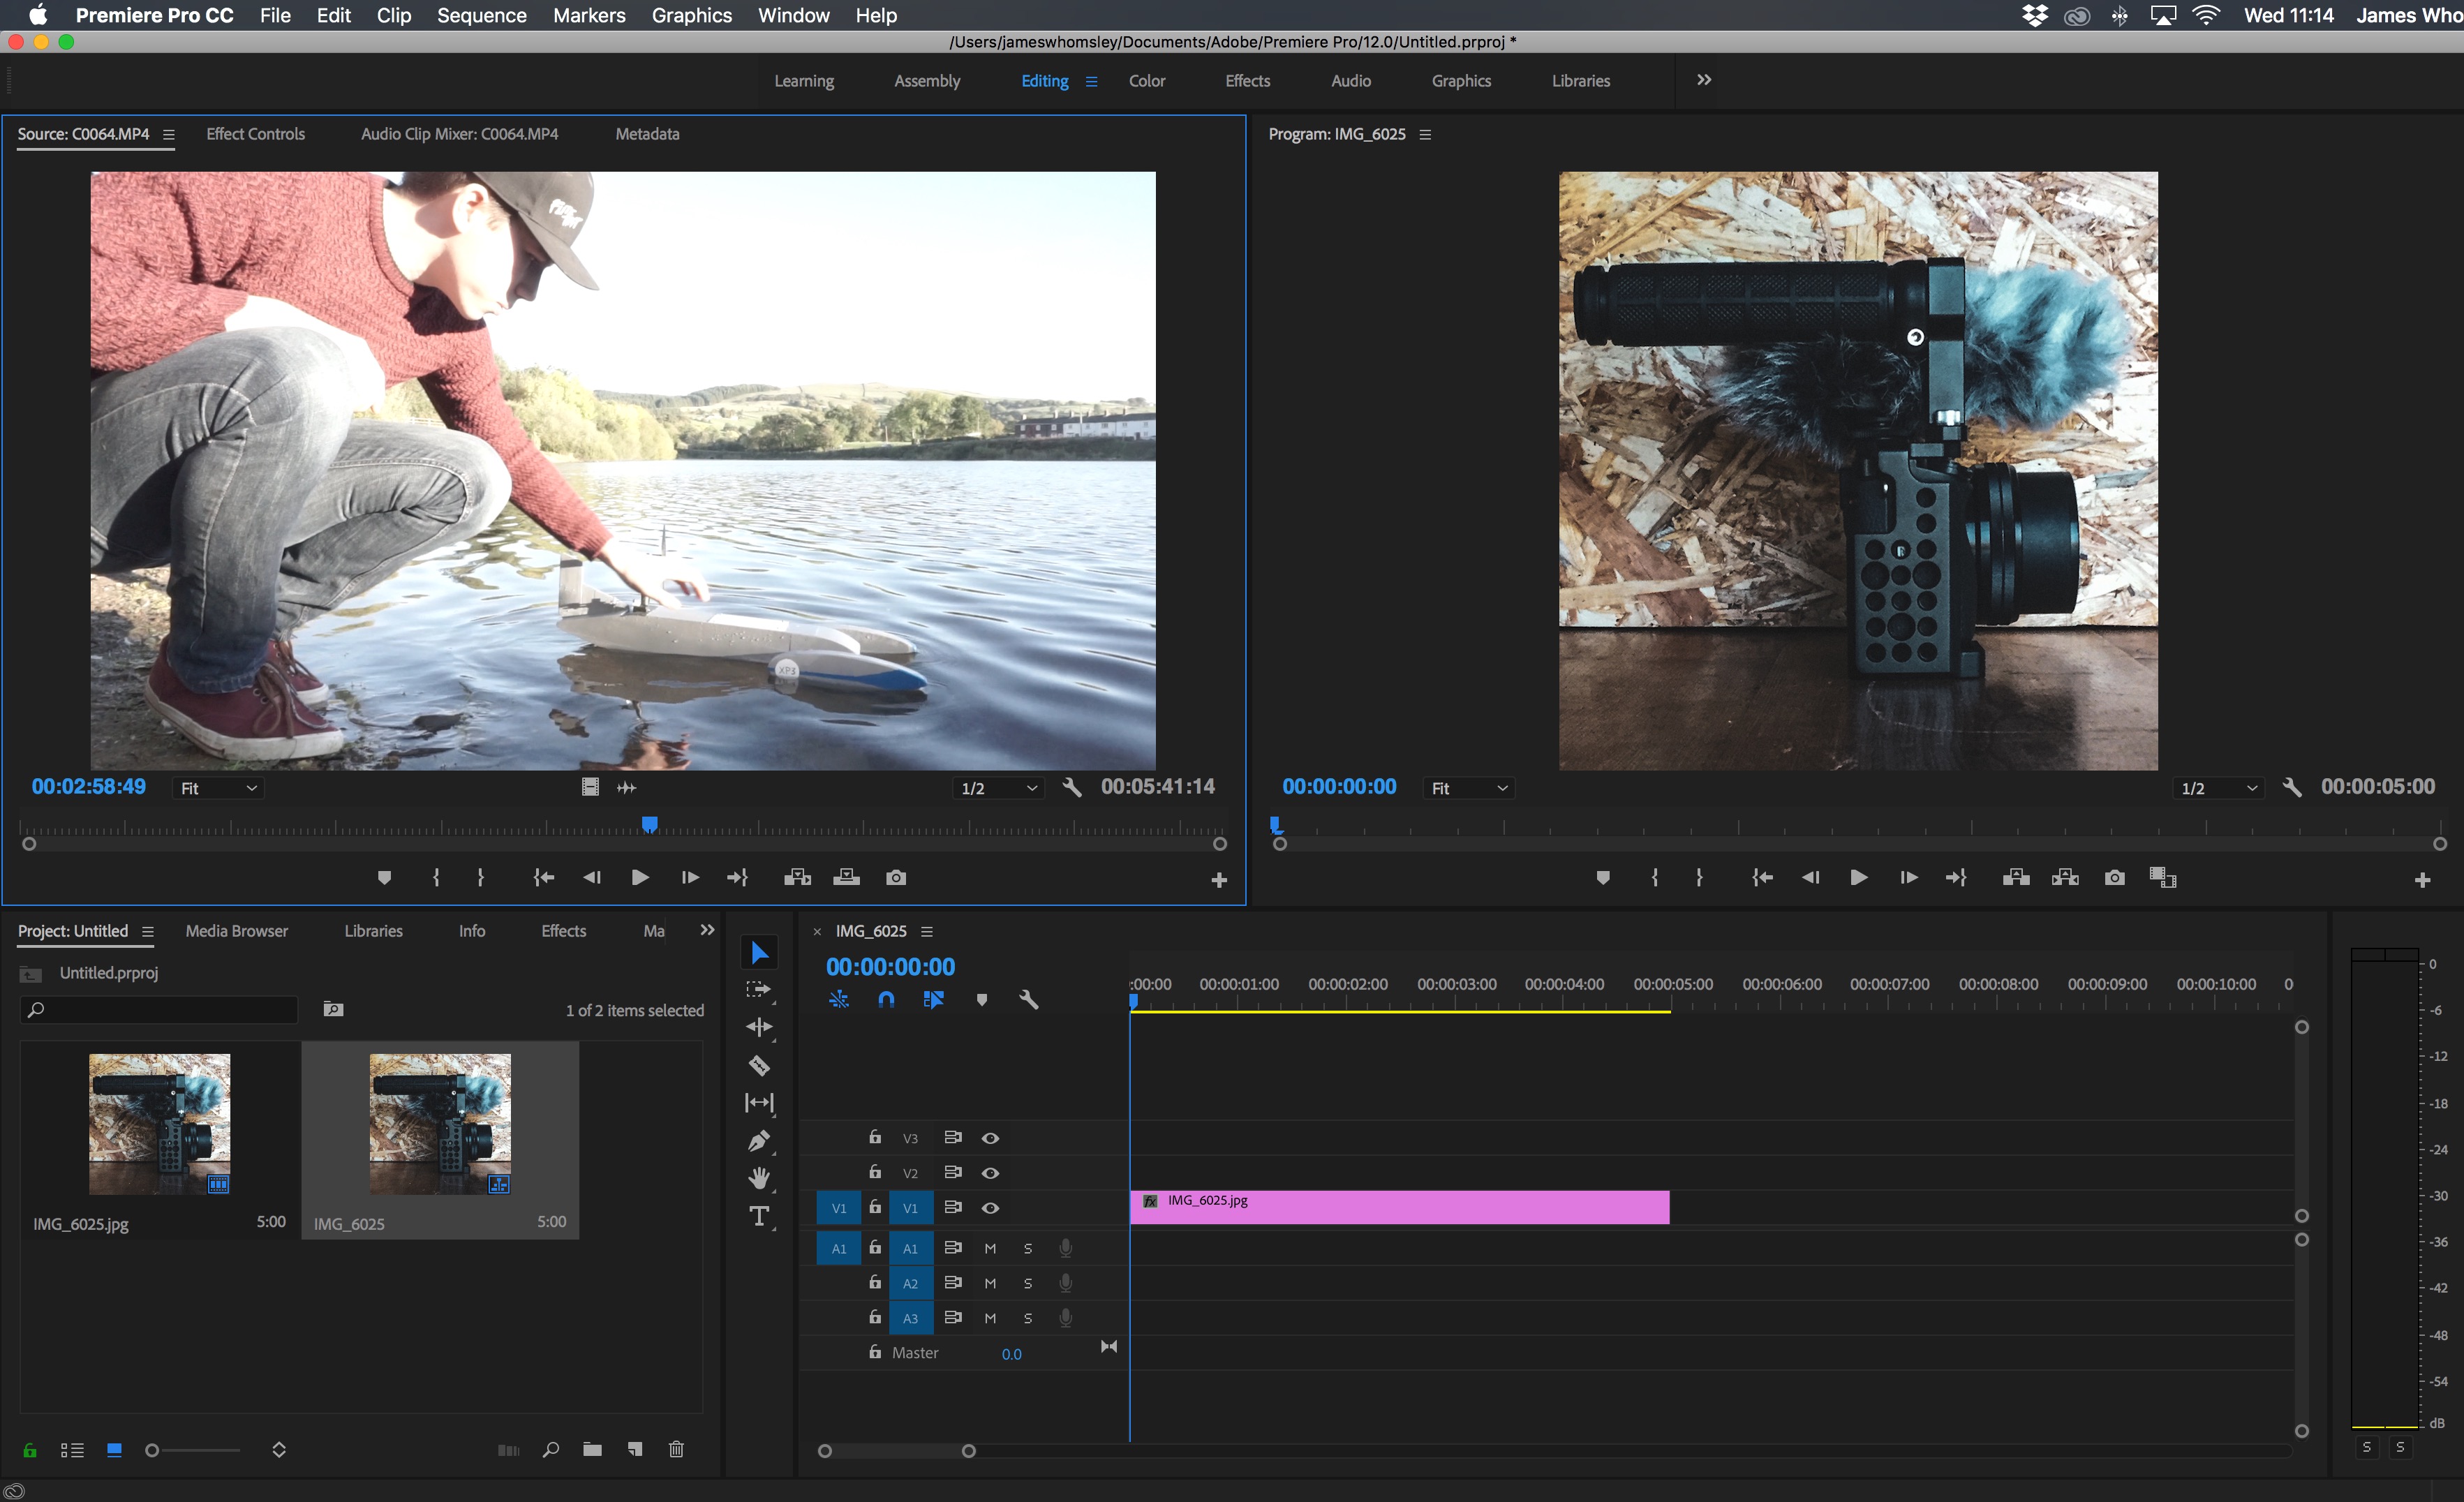Select IMG_6025.jpg thumbnail in Project panel
2464x1502 pixels.
click(159, 1123)
